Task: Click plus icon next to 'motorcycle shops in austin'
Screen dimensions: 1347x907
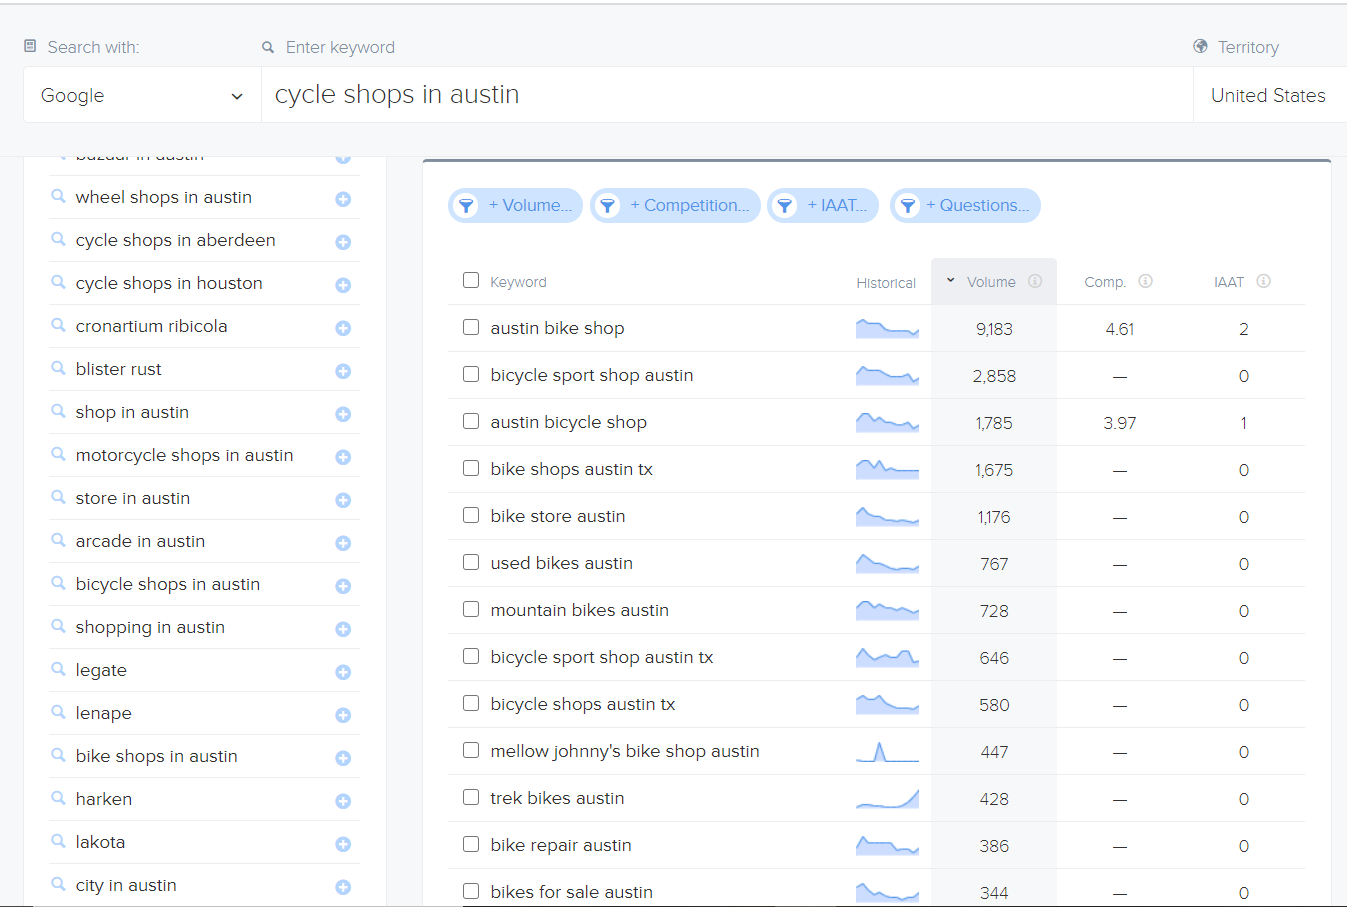Action: [343, 457]
